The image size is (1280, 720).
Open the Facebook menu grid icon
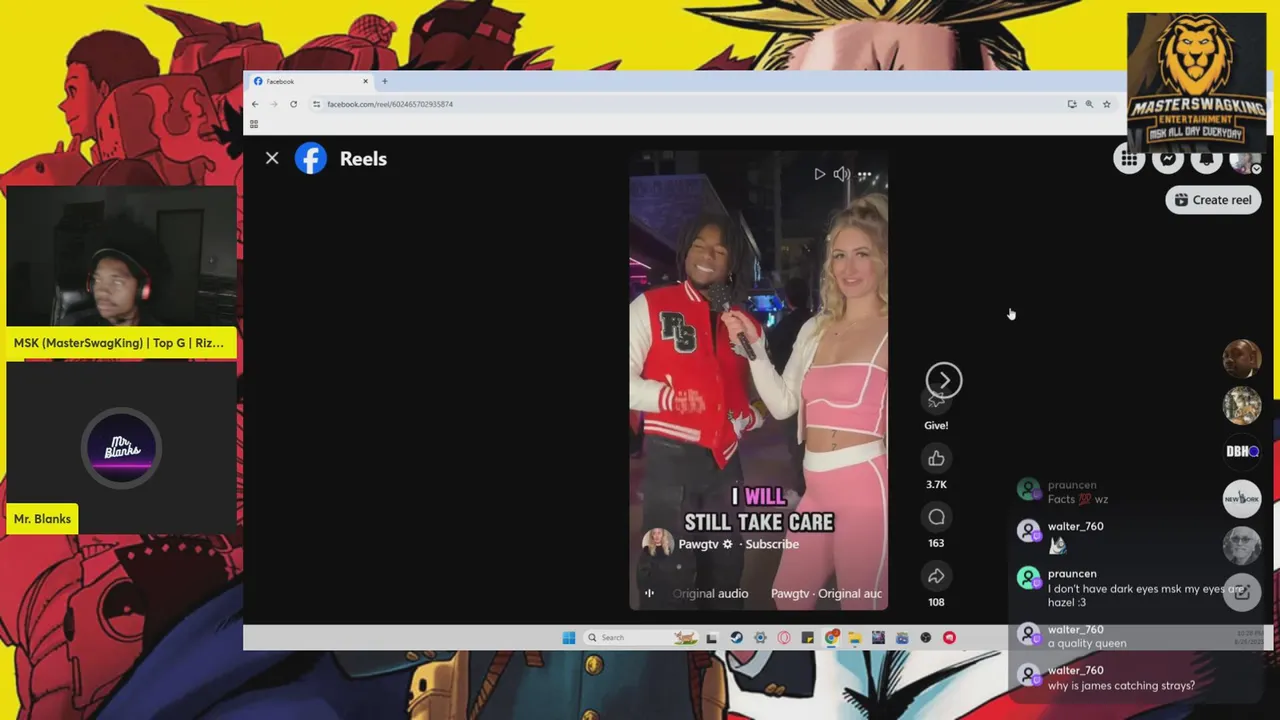coord(1129,159)
